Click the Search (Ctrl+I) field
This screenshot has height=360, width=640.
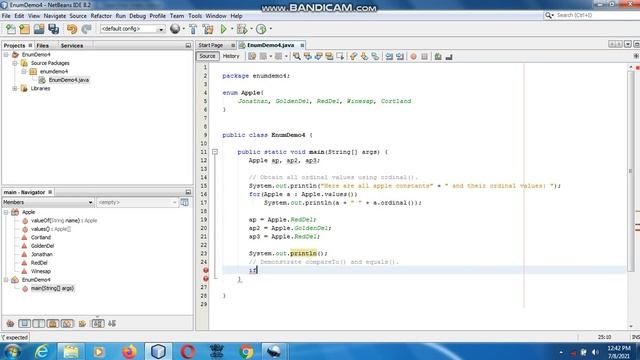596,15
